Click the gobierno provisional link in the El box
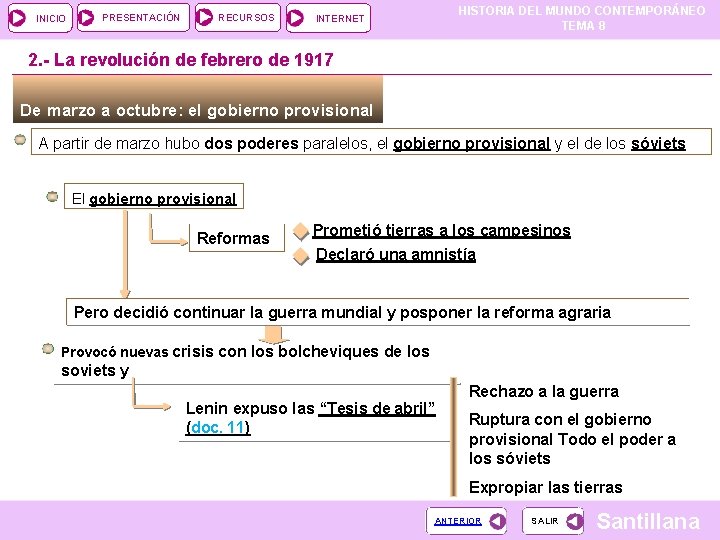 [163, 199]
